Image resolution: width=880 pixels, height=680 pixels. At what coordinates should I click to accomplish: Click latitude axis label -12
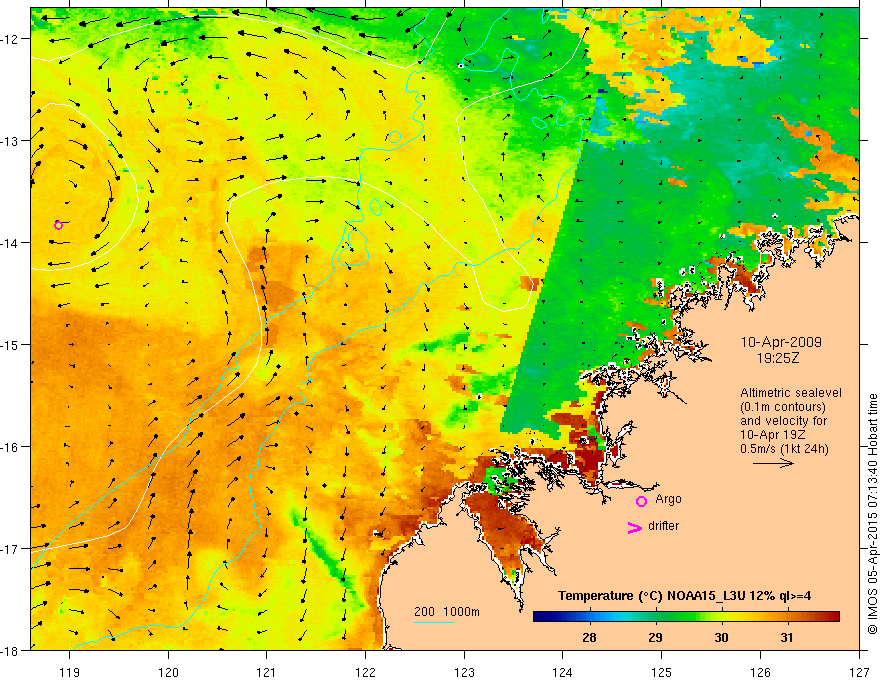coord(11,39)
